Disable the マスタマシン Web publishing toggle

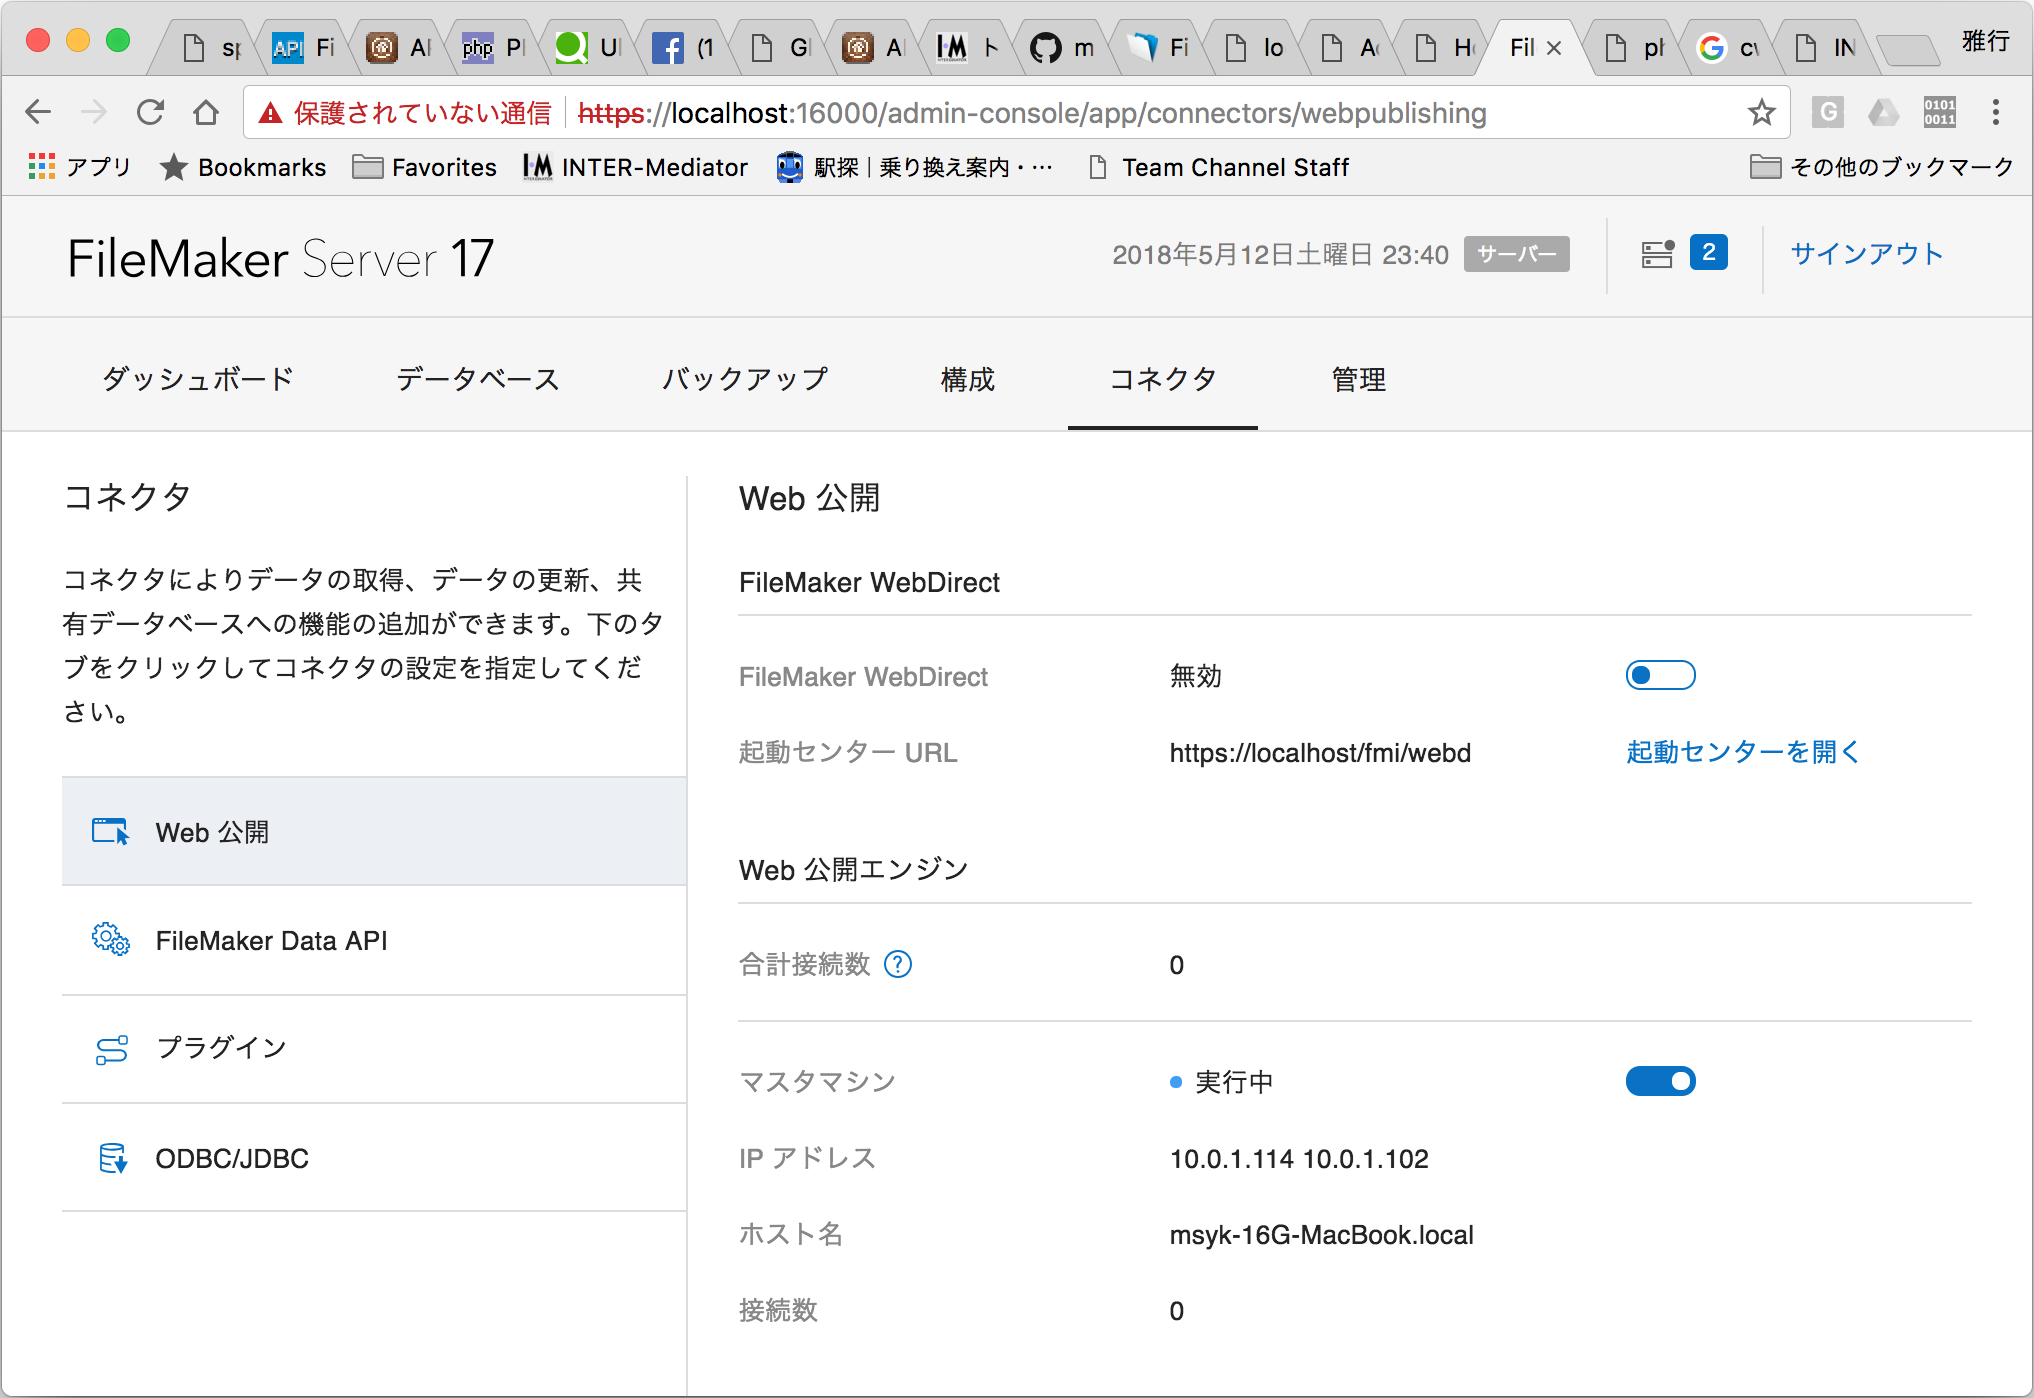click(x=1660, y=1081)
